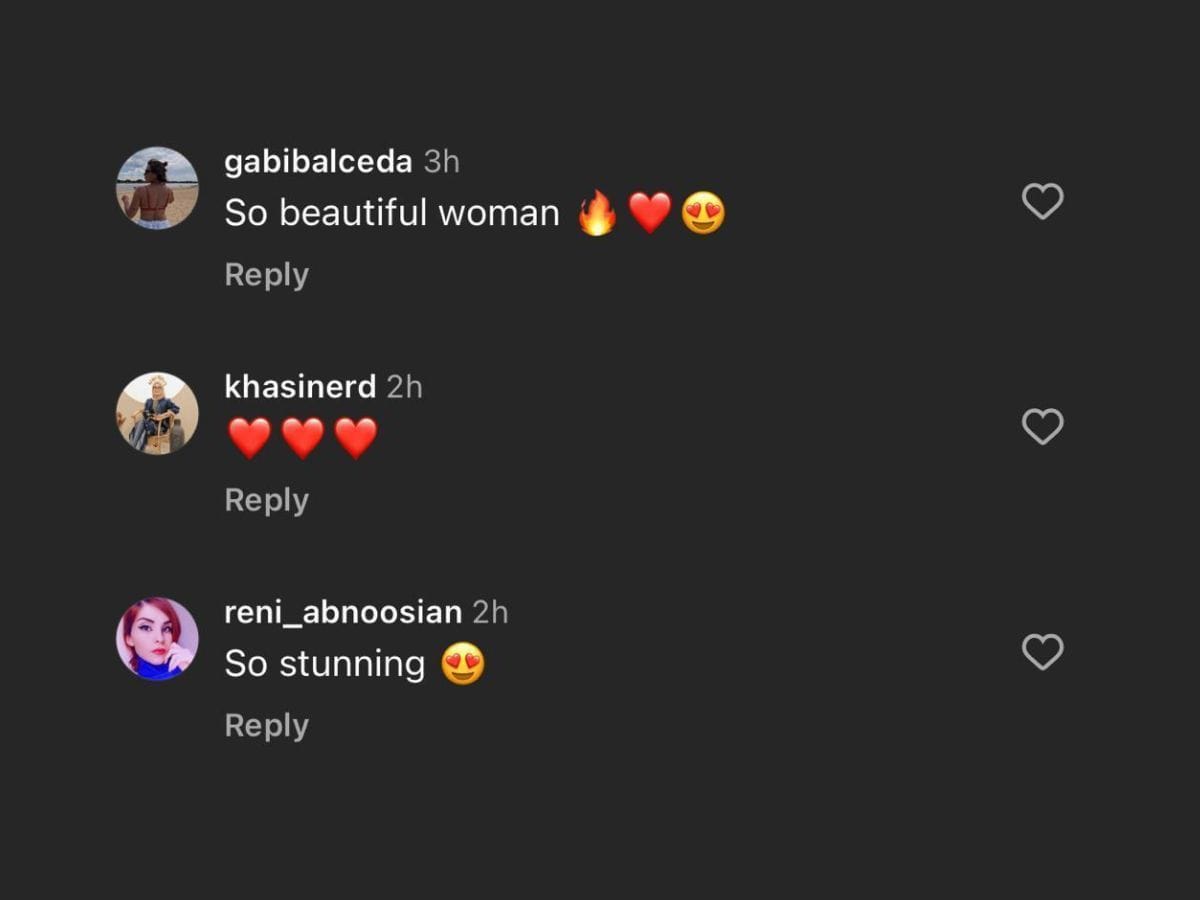Tap the heart beside khasinerd's comment

[x=1042, y=427]
